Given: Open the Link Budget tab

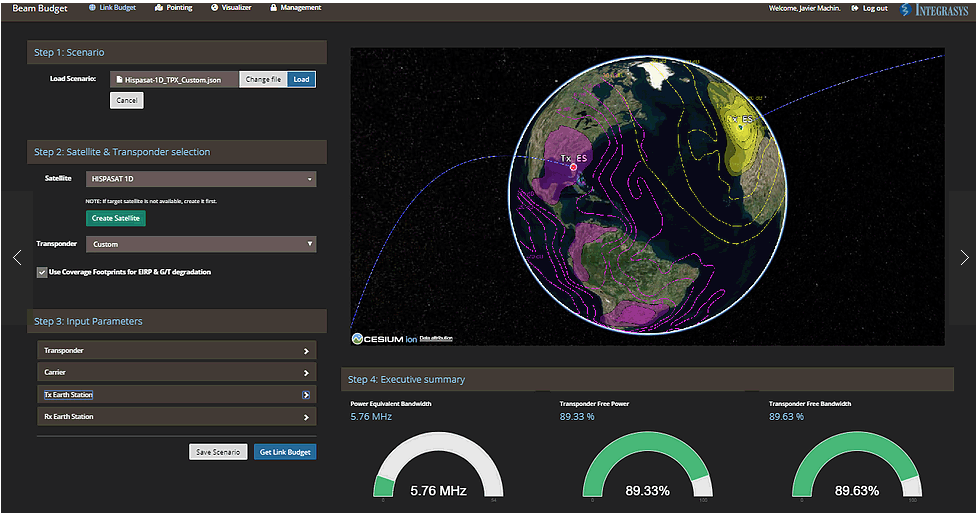Looking at the screenshot, I should coord(112,8).
